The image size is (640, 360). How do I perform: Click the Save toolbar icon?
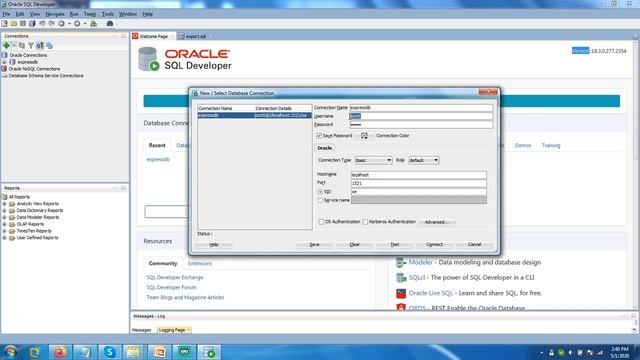point(23,24)
